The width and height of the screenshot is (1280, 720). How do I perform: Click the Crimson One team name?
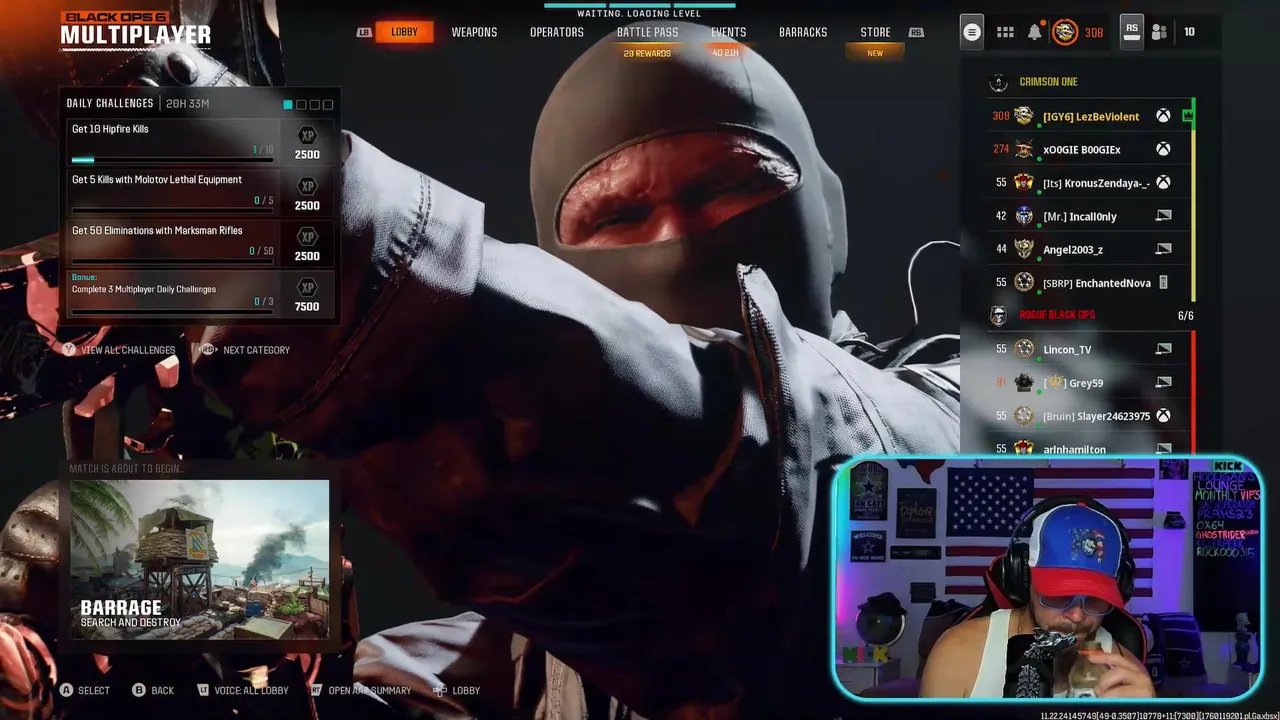1048,82
